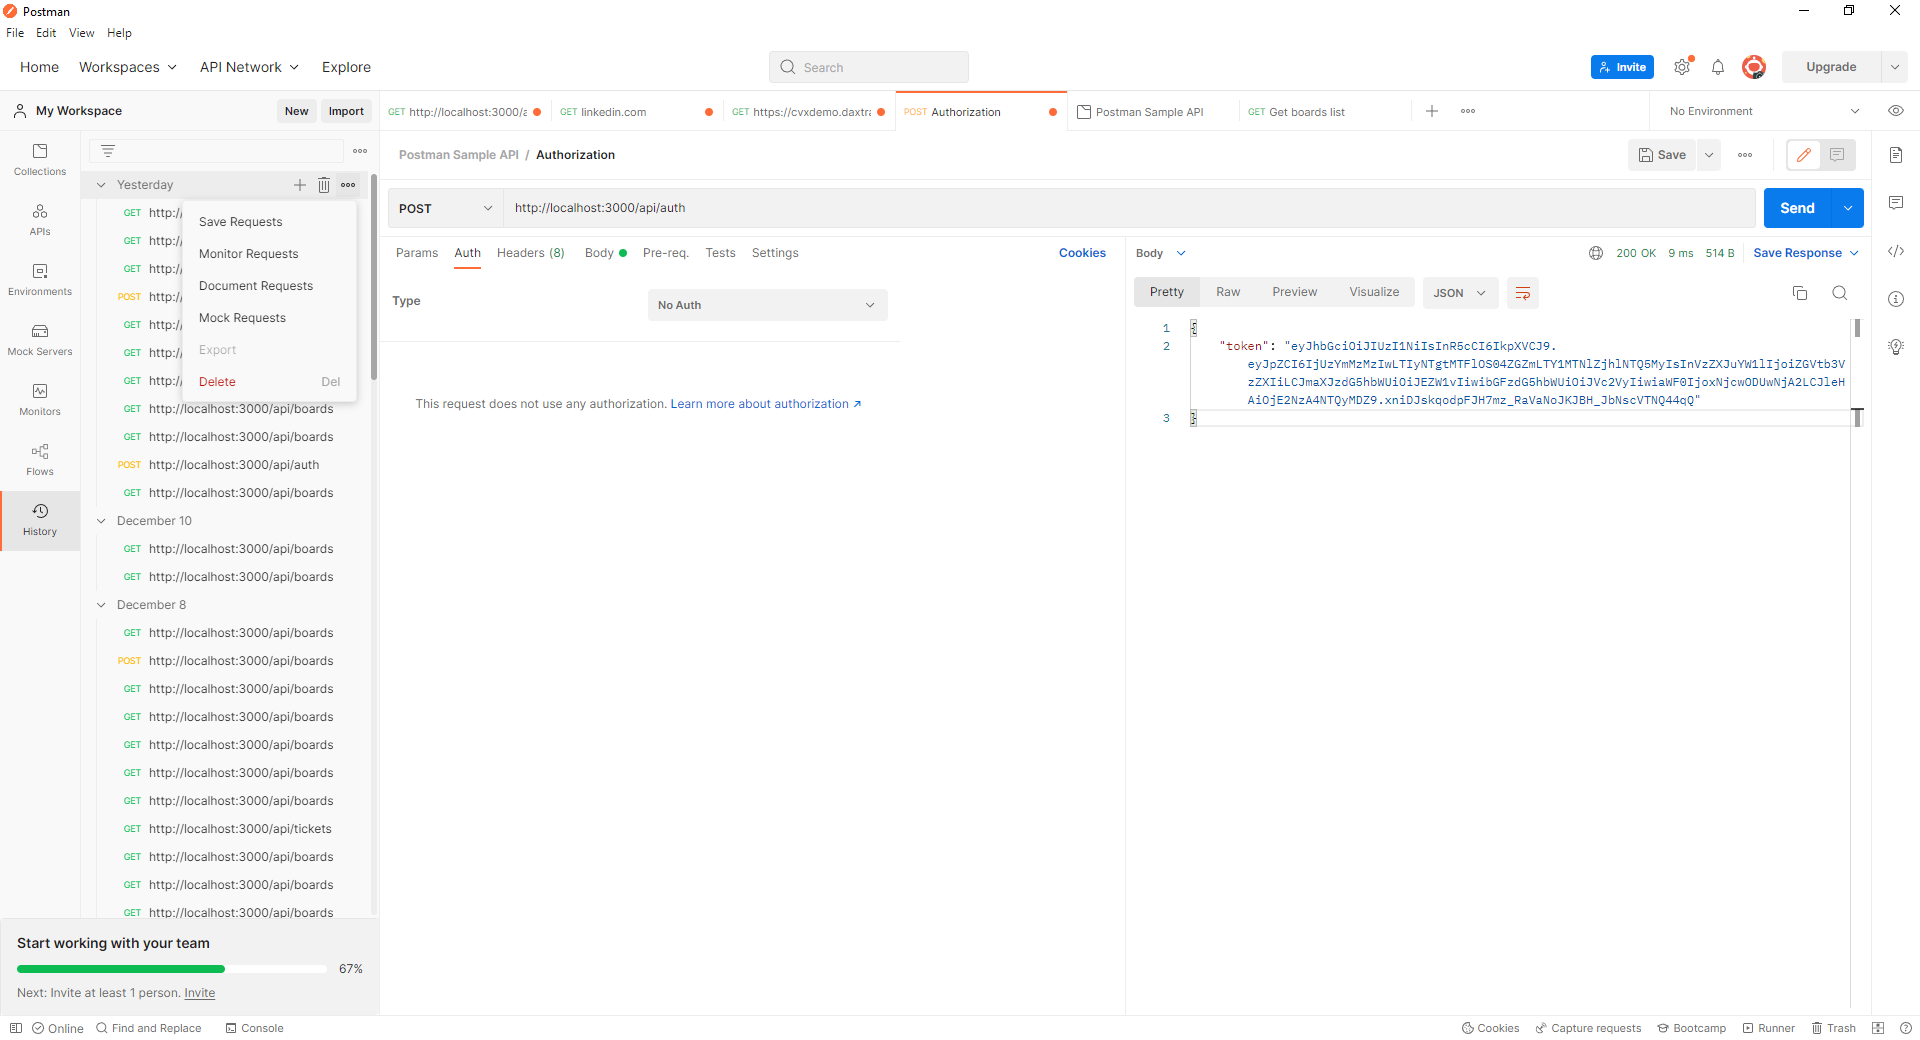Switch to comment mode icon
The height and width of the screenshot is (1040, 1920).
1837,155
